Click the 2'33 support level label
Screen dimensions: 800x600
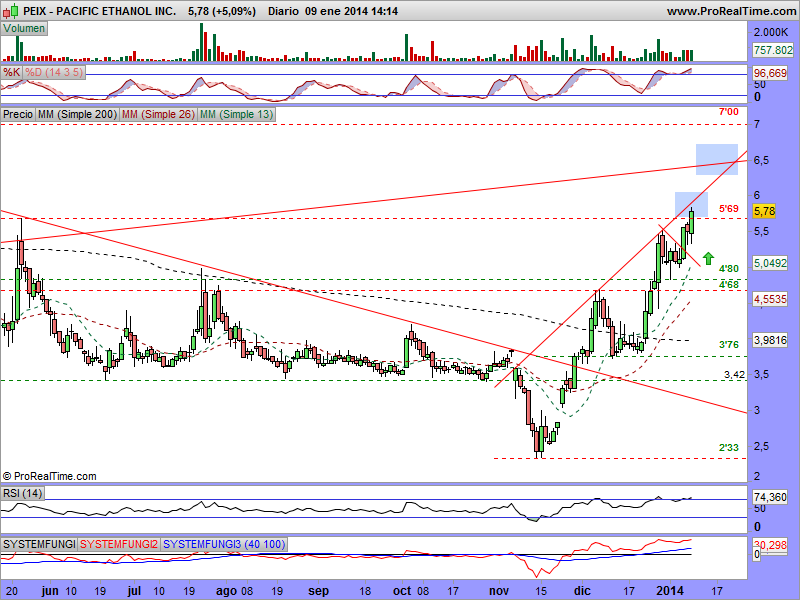tap(729, 447)
